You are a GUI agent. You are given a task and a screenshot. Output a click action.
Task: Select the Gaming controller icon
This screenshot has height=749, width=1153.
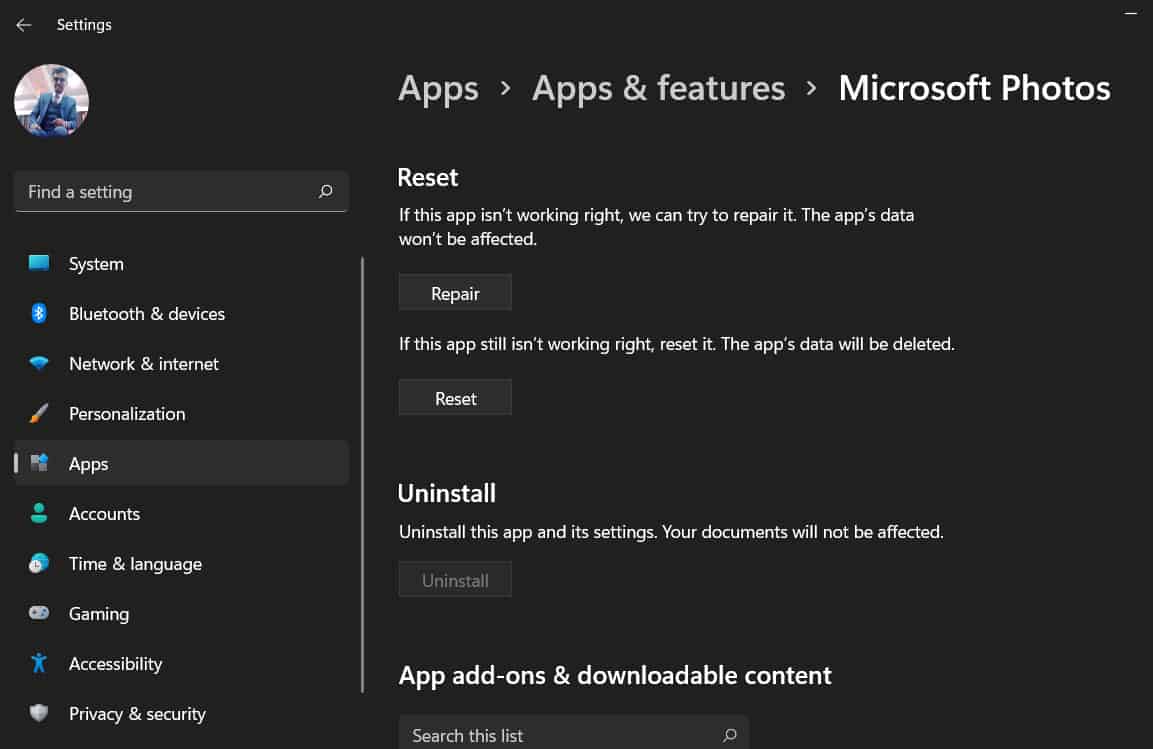coord(39,614)
